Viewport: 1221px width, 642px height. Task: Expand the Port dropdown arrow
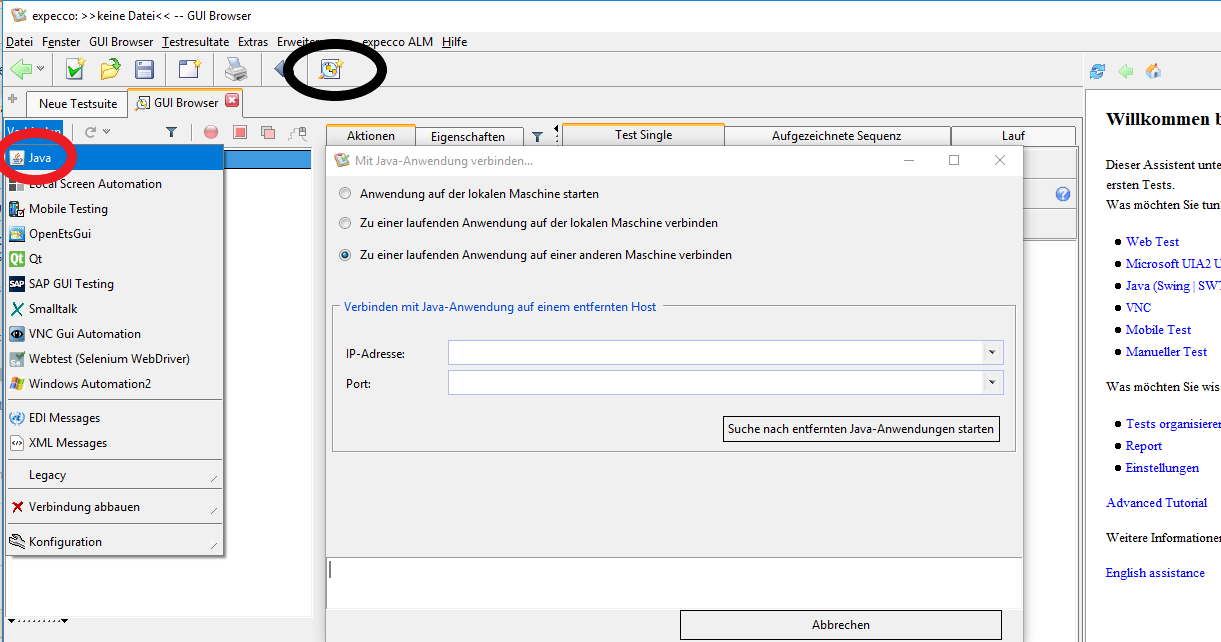pyautogui.click(x=992, y=383)
